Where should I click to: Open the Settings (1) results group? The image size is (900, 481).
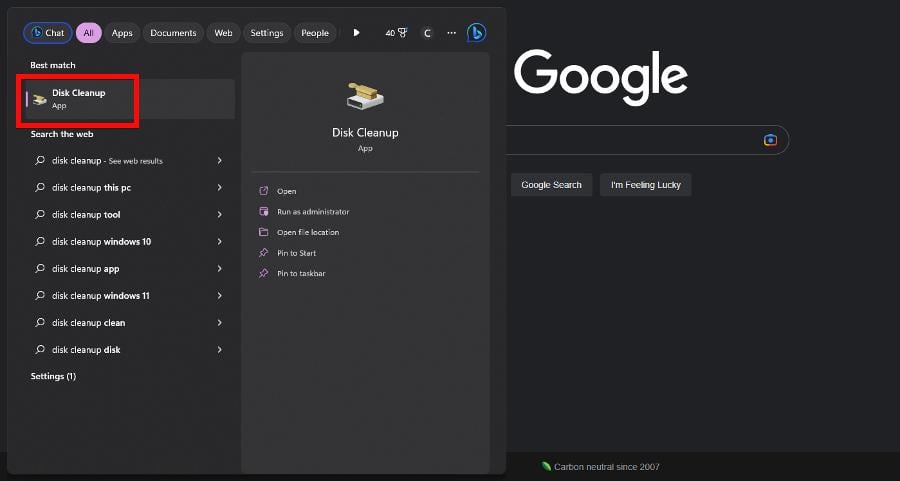click(x=53, y=377)
